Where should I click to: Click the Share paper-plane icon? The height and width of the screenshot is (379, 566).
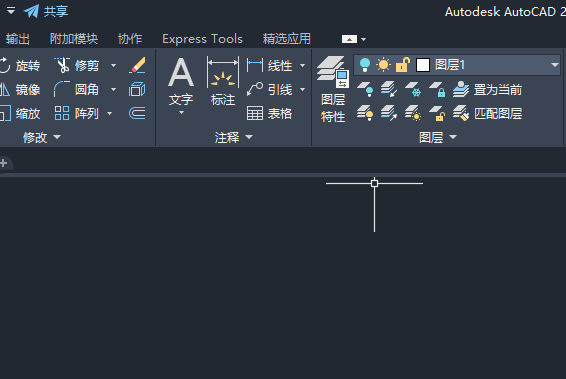tap(31, 11)
